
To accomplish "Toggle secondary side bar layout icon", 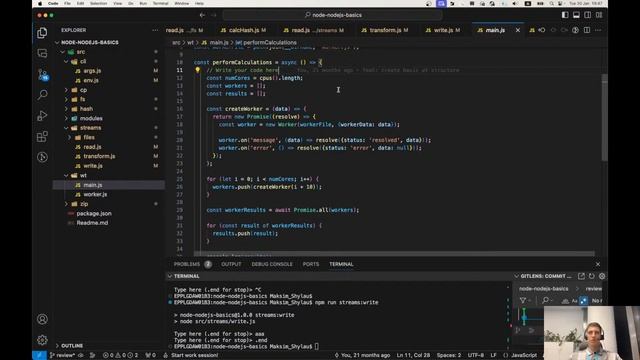I will [587, 15].
